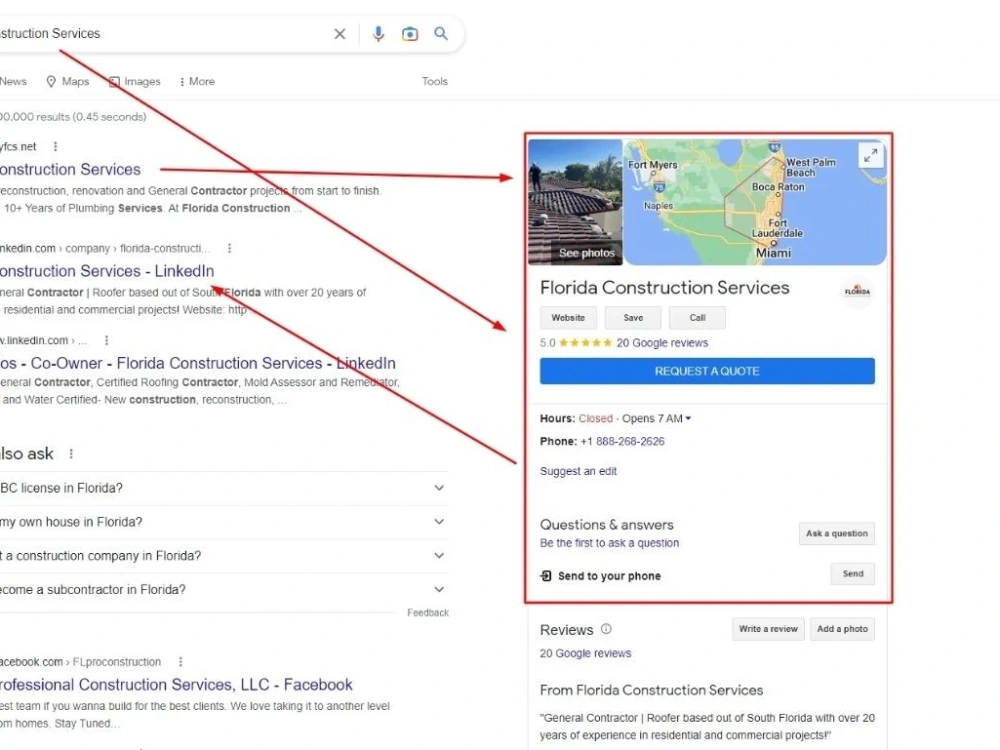Expand the subcontractor in Florida question
Image resolution: width=1000 pixels, height=750 pixels.
pos(223,589)
